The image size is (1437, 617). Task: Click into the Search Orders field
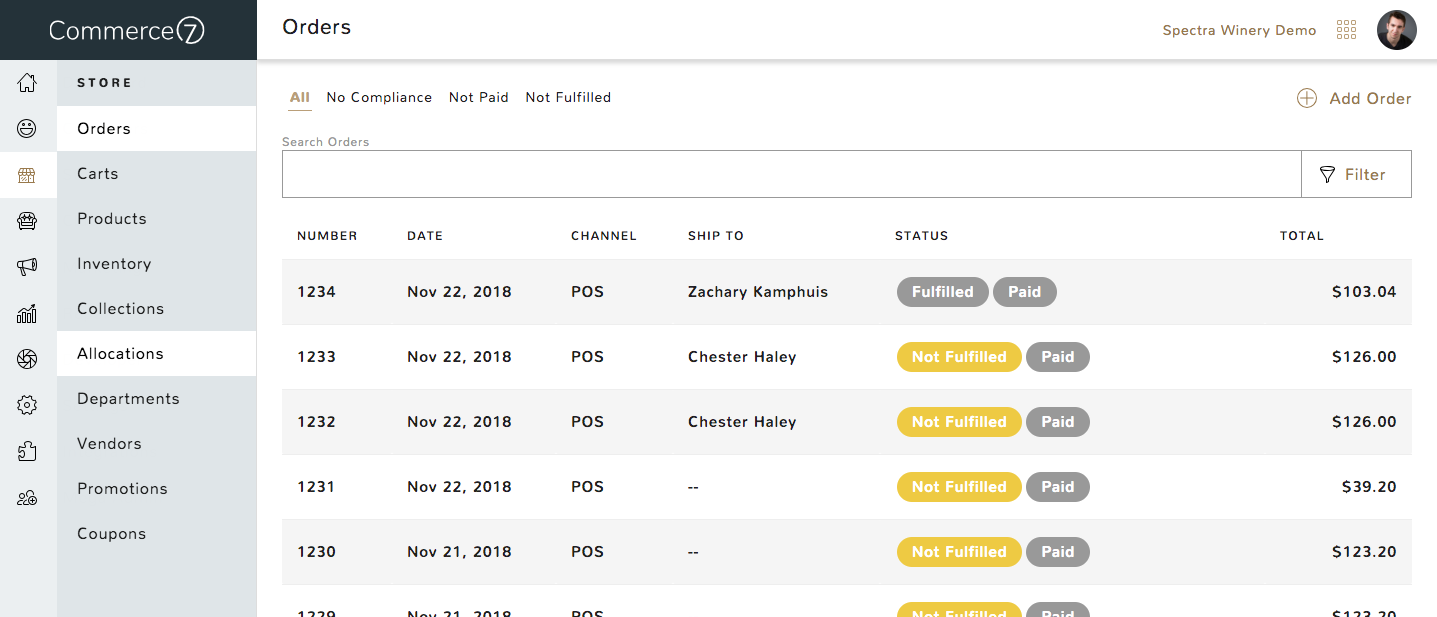click(x=791, y=174)
